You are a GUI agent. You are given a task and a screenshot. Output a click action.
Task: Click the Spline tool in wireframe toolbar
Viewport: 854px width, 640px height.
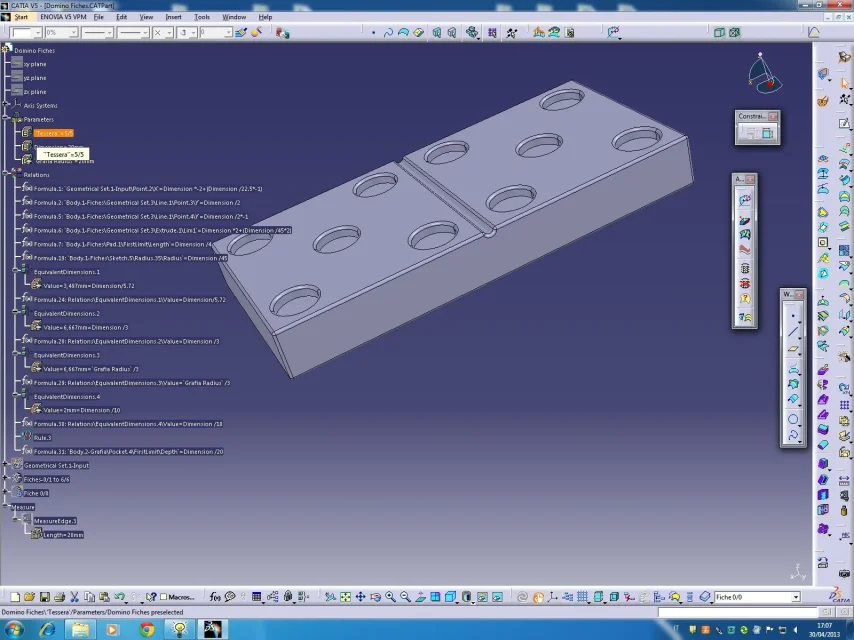pos(793,435)
